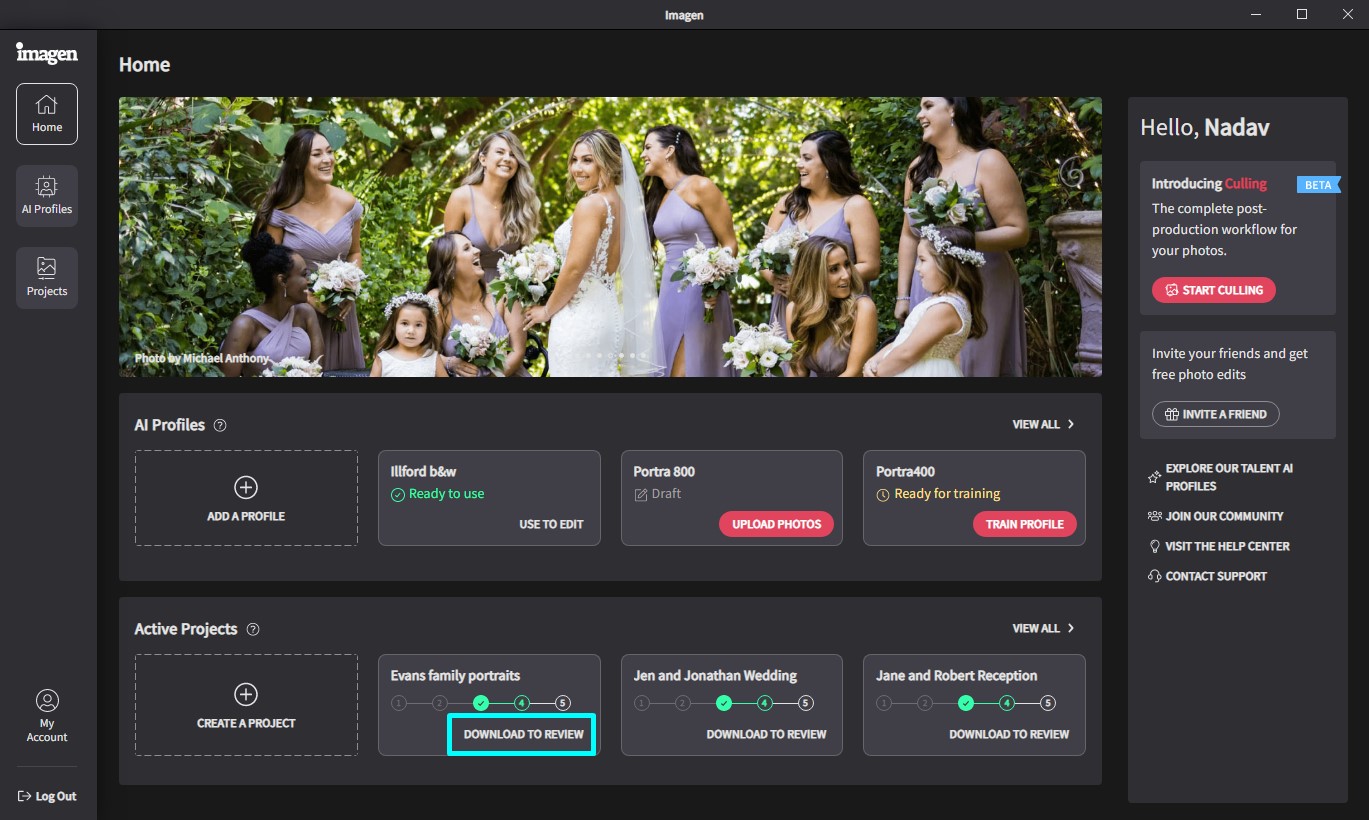Start culling from the beta promo
This screenshot has width=1369, height=820.
(x=1213, y=290)
